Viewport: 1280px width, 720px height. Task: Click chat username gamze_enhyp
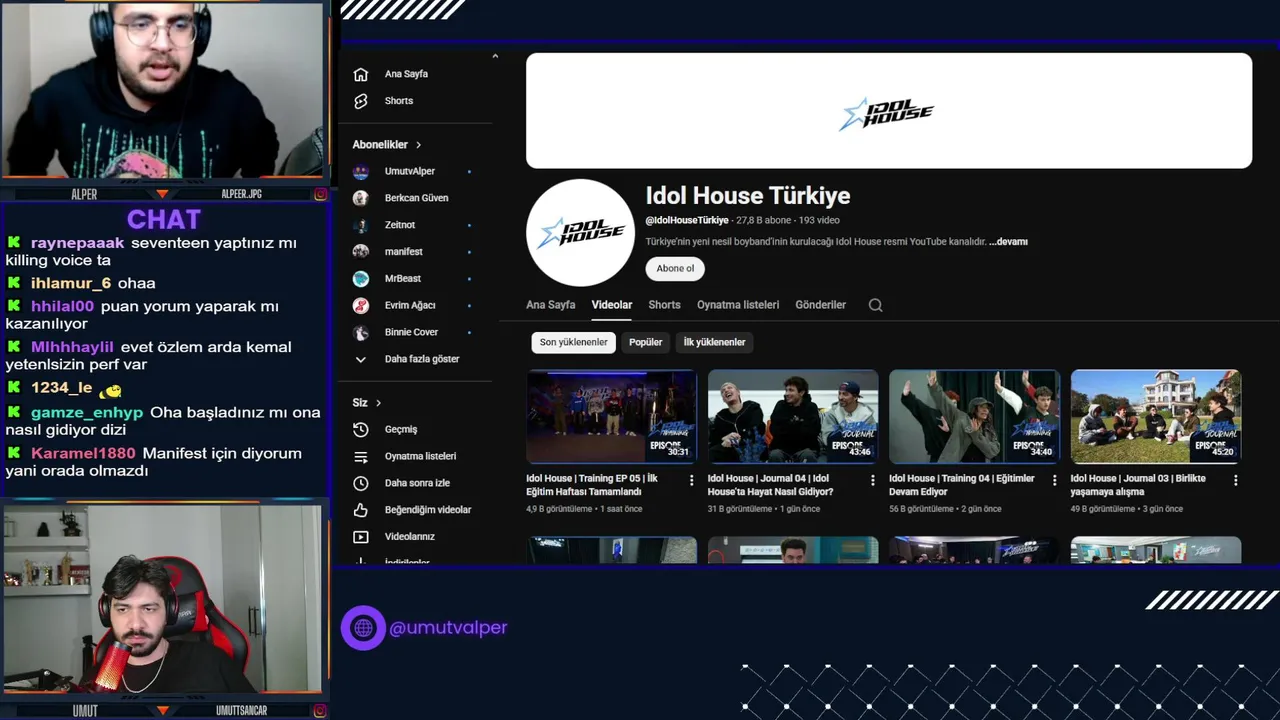pyautogui.click(x=87, y=412)
